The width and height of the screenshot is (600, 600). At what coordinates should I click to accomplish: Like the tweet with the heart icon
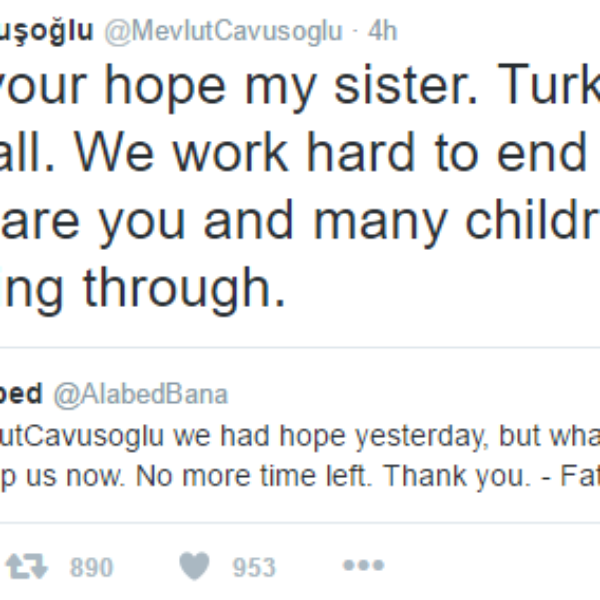point(195,567)
